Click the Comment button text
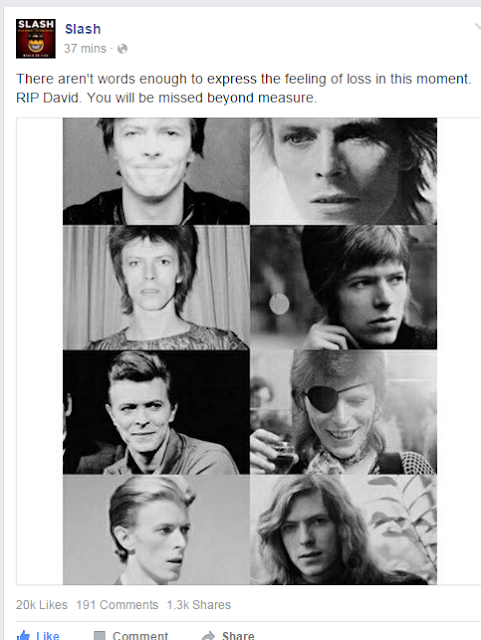The width and height of the screenshot is (481, 640). coord(140,635)
